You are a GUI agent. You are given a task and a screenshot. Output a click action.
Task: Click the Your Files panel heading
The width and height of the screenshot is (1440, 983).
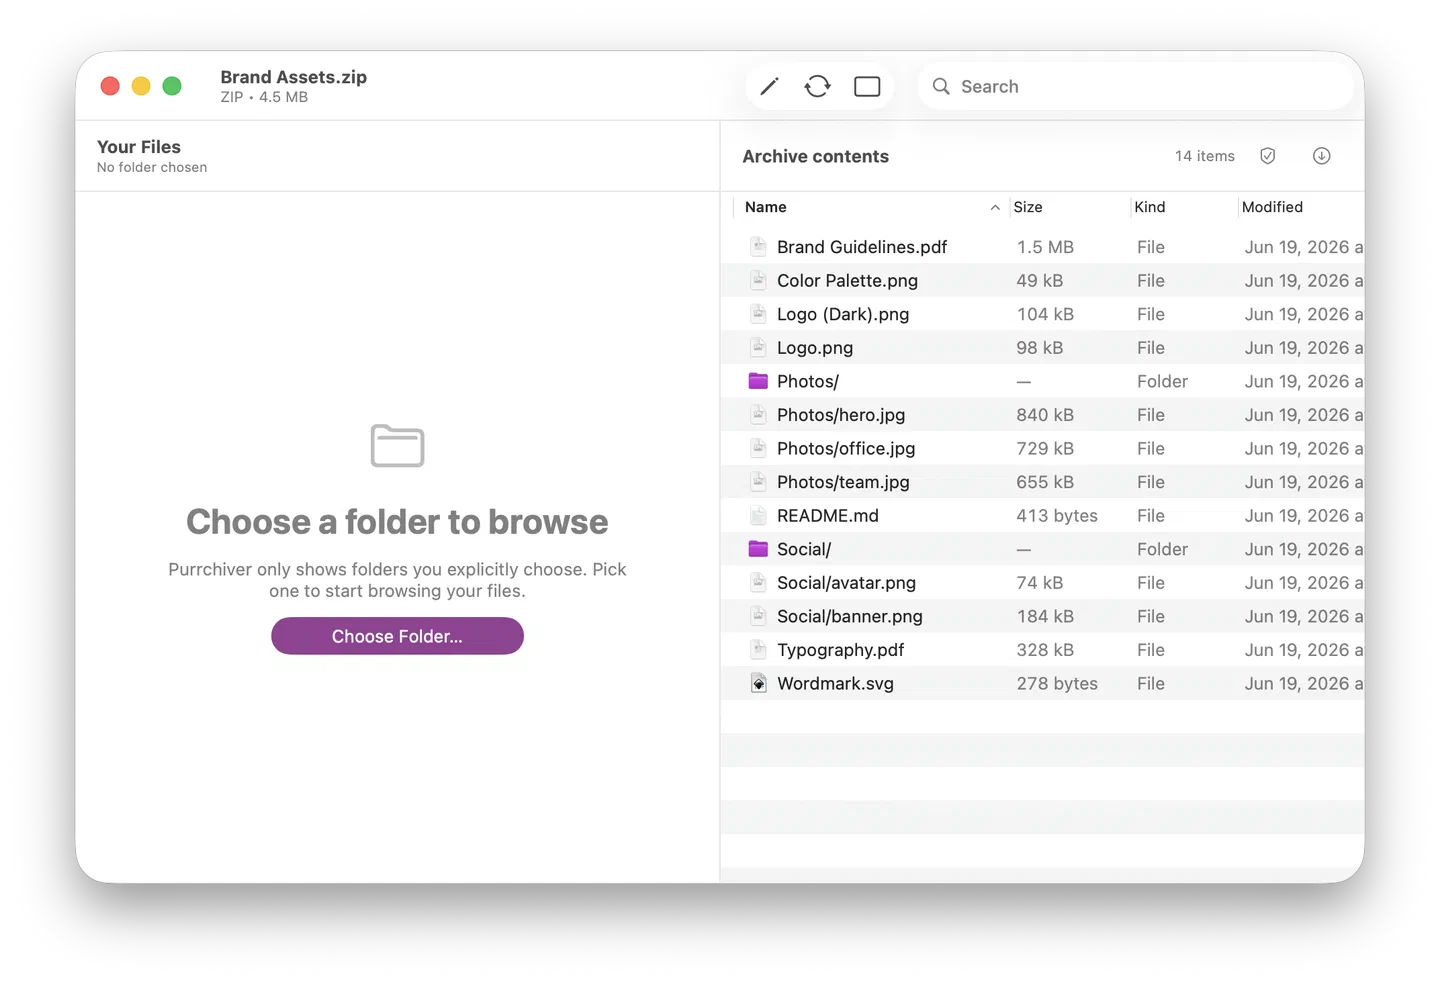(139, 147)
